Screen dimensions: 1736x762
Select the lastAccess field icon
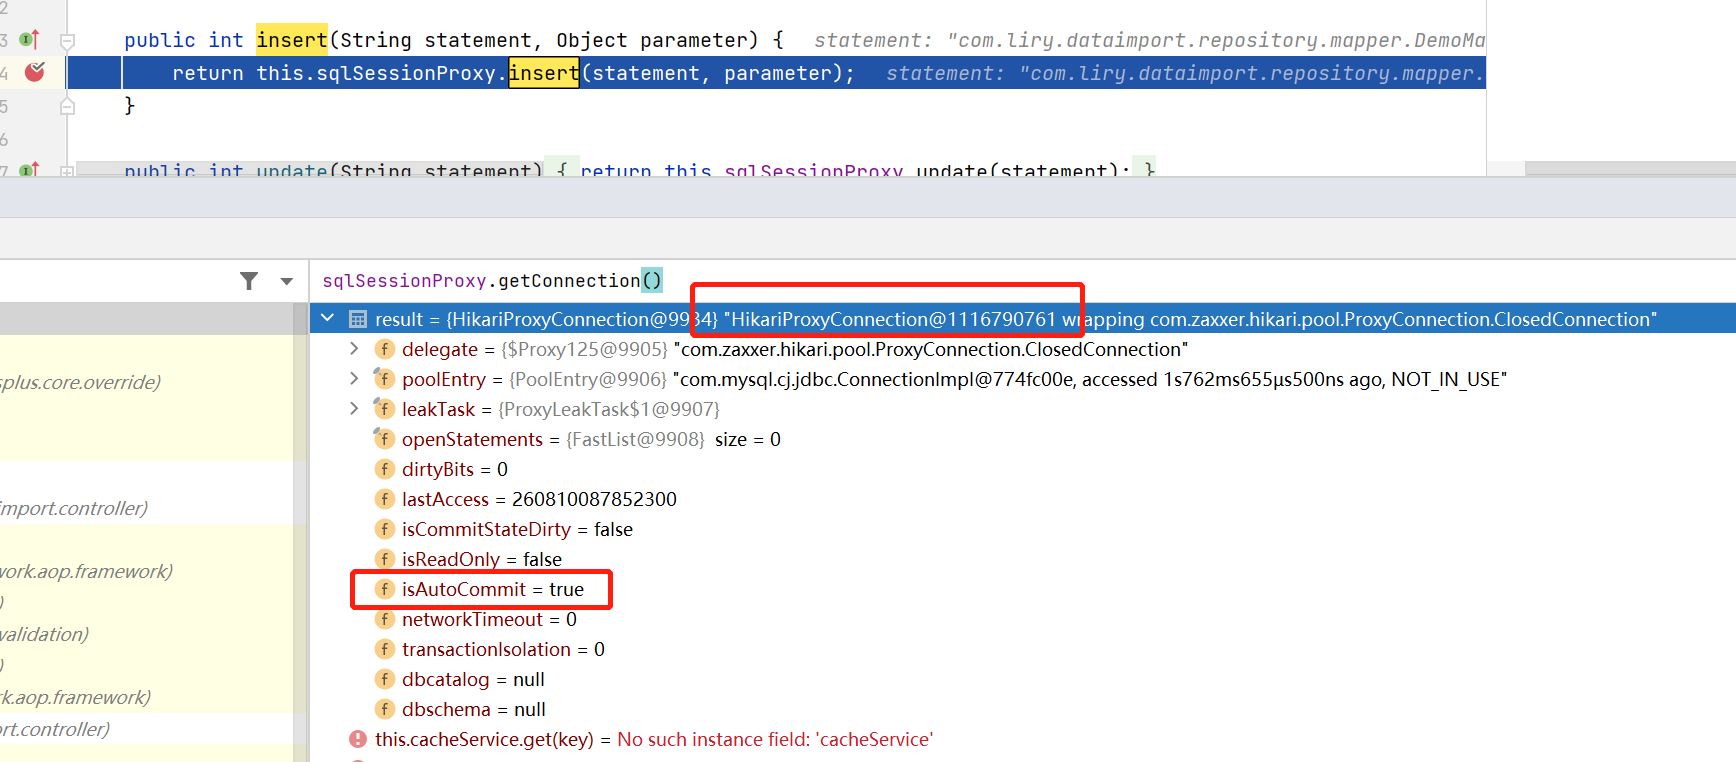coord(384,499)
